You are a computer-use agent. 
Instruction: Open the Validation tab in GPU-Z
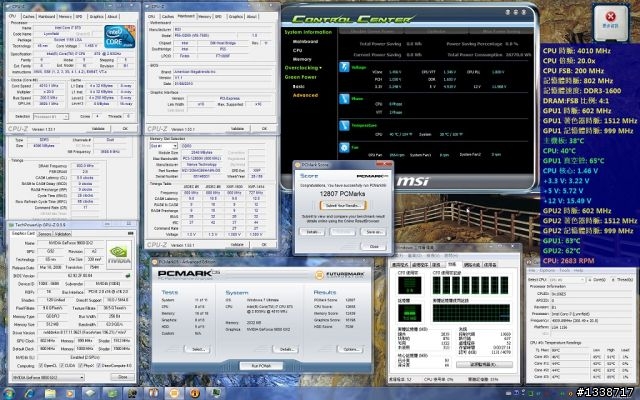[x=62, y=234]
